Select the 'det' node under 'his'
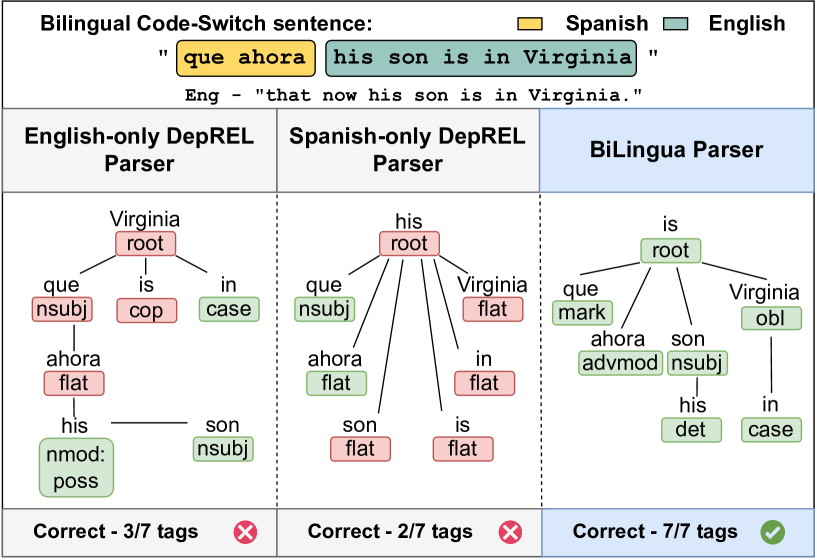817x560 pixels. 690,430
